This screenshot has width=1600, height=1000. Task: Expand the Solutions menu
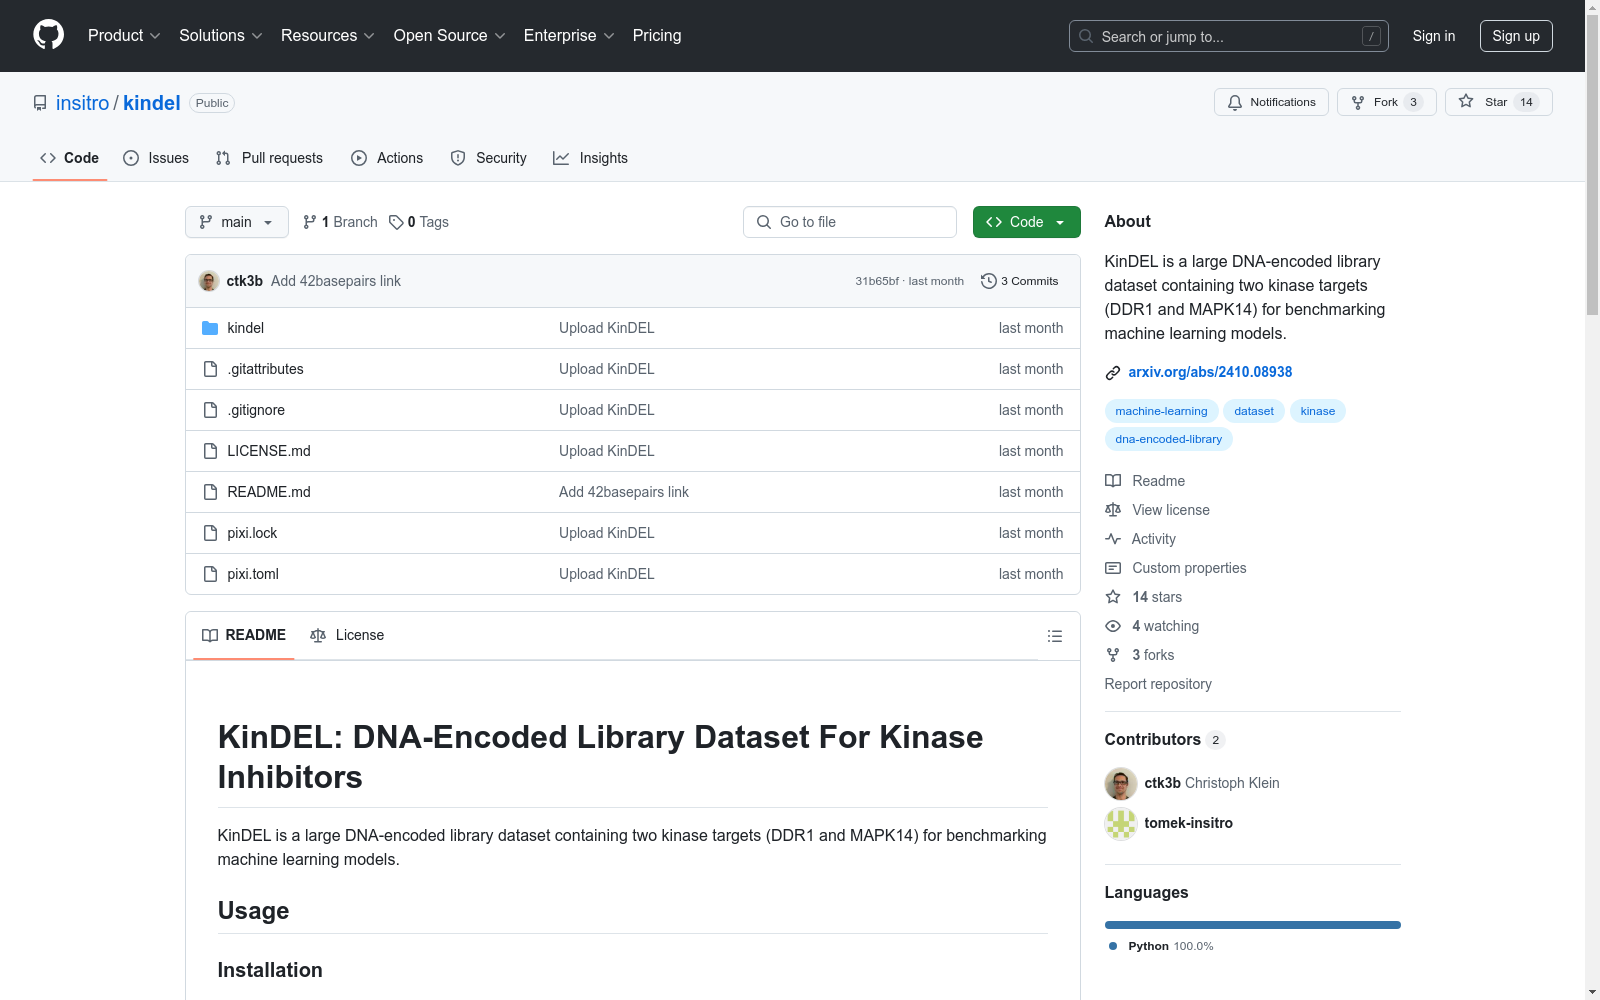[x=220, y=35]
